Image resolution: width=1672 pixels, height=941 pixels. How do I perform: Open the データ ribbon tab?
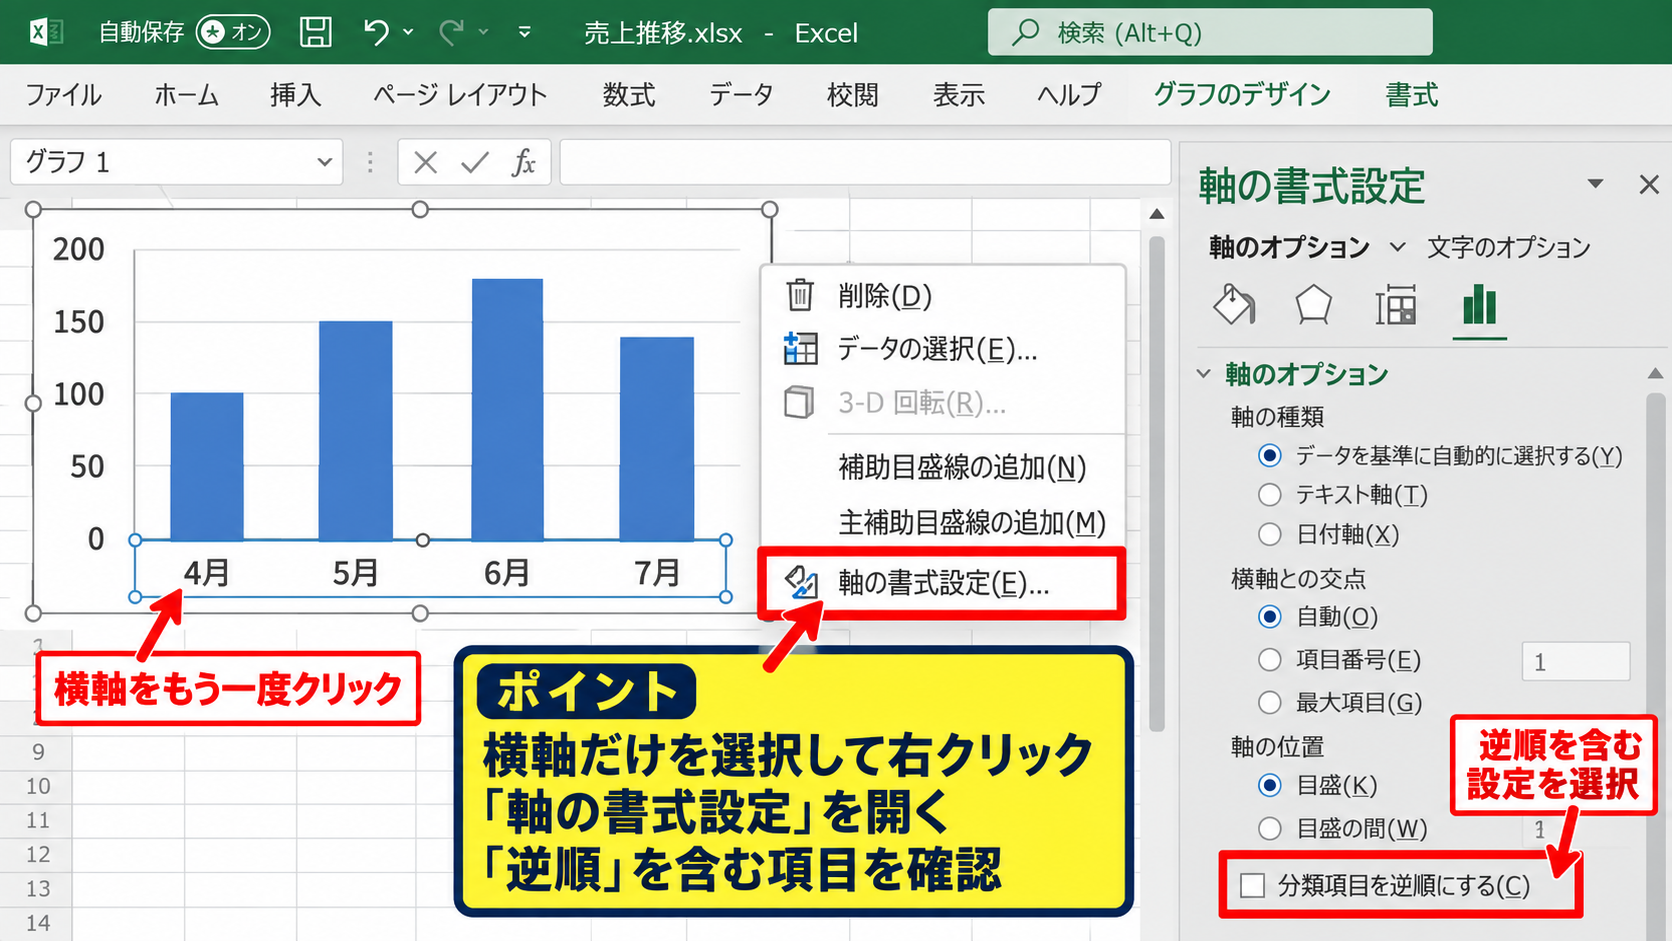741,95
